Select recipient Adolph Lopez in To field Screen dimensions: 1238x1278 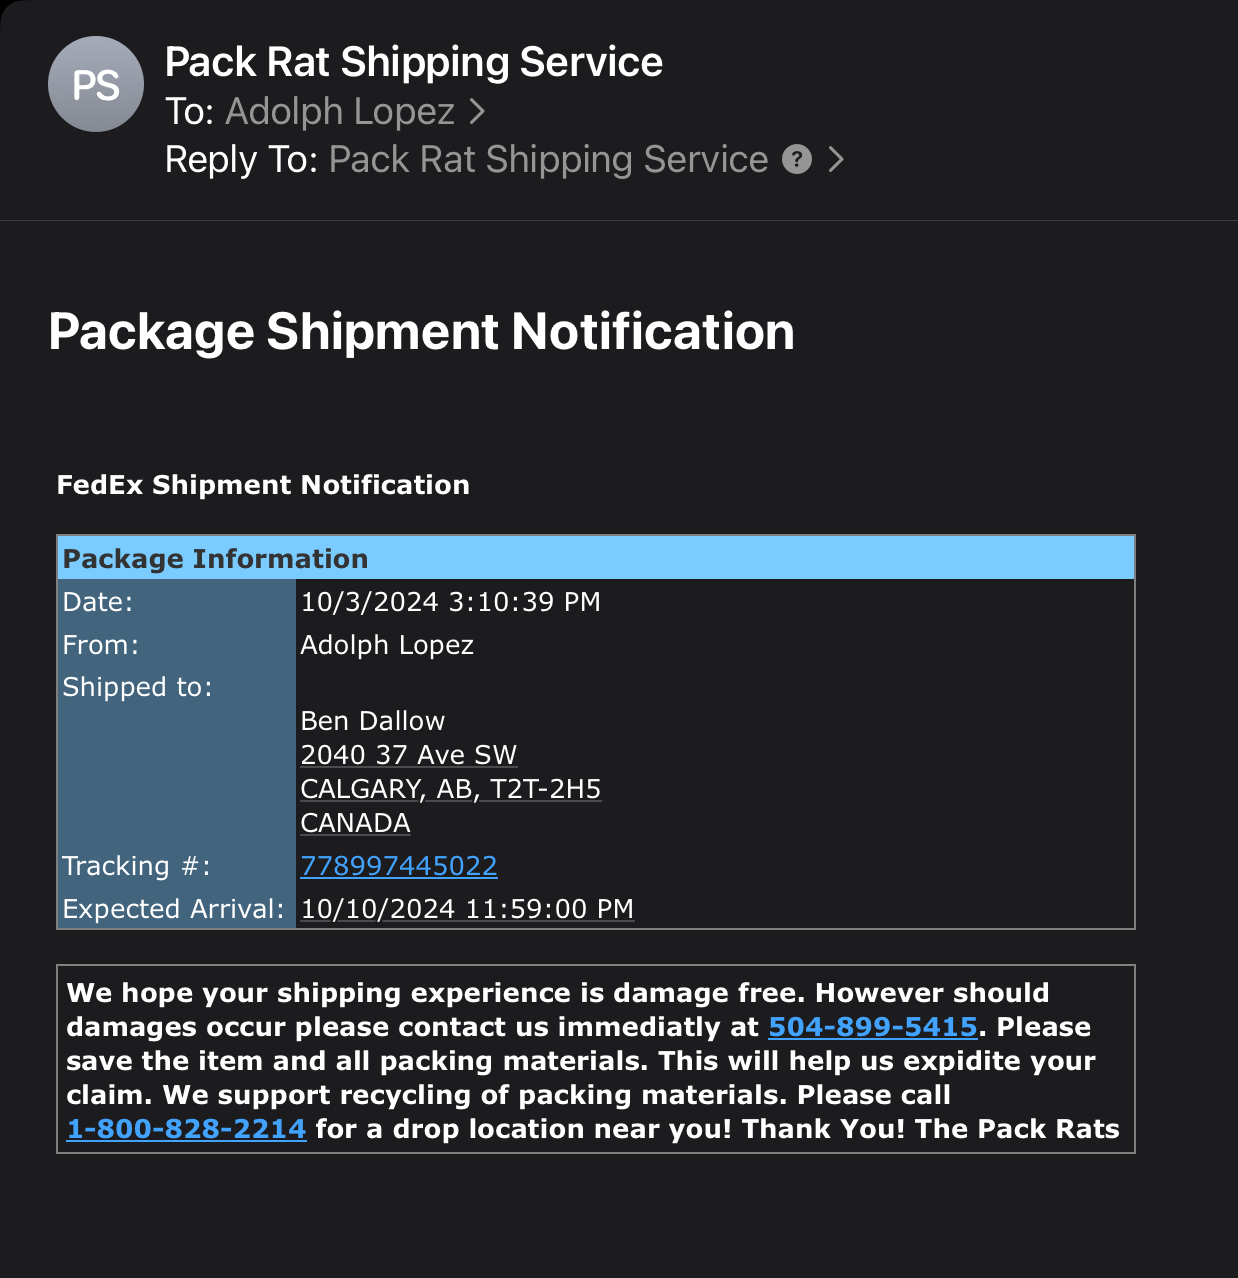[x=340, y=111]
